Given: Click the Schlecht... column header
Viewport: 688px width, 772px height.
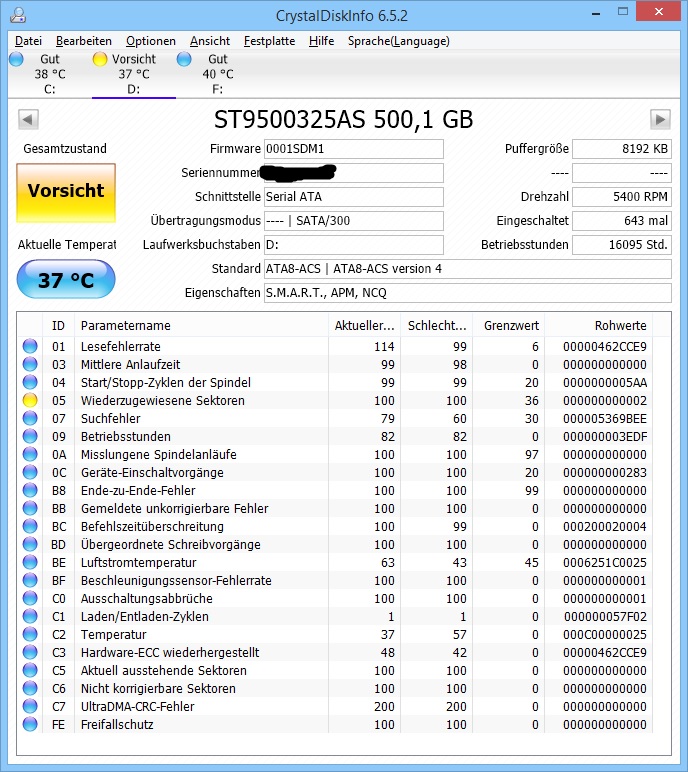Looking at the screenshot, I should pos(437,325).
